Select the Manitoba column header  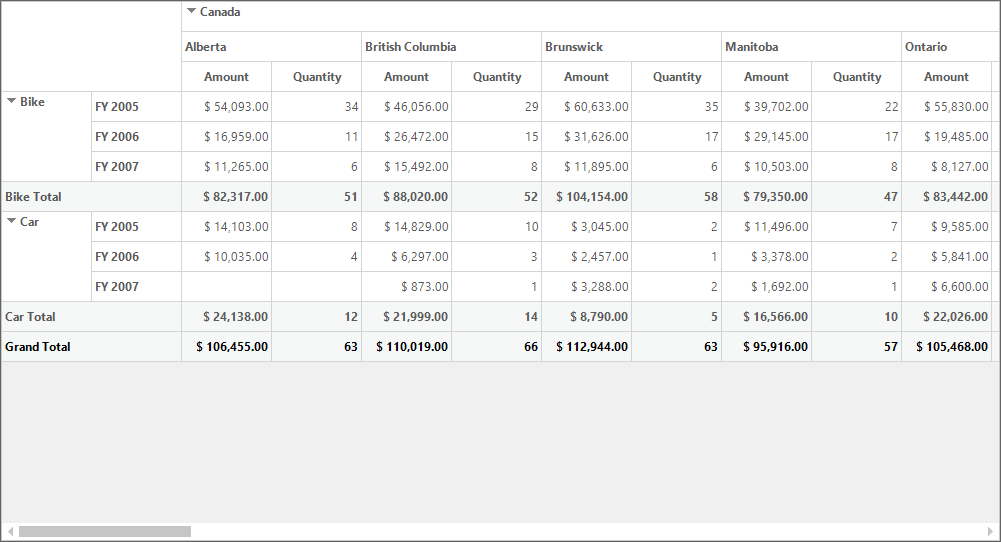(x=811, y=47)
